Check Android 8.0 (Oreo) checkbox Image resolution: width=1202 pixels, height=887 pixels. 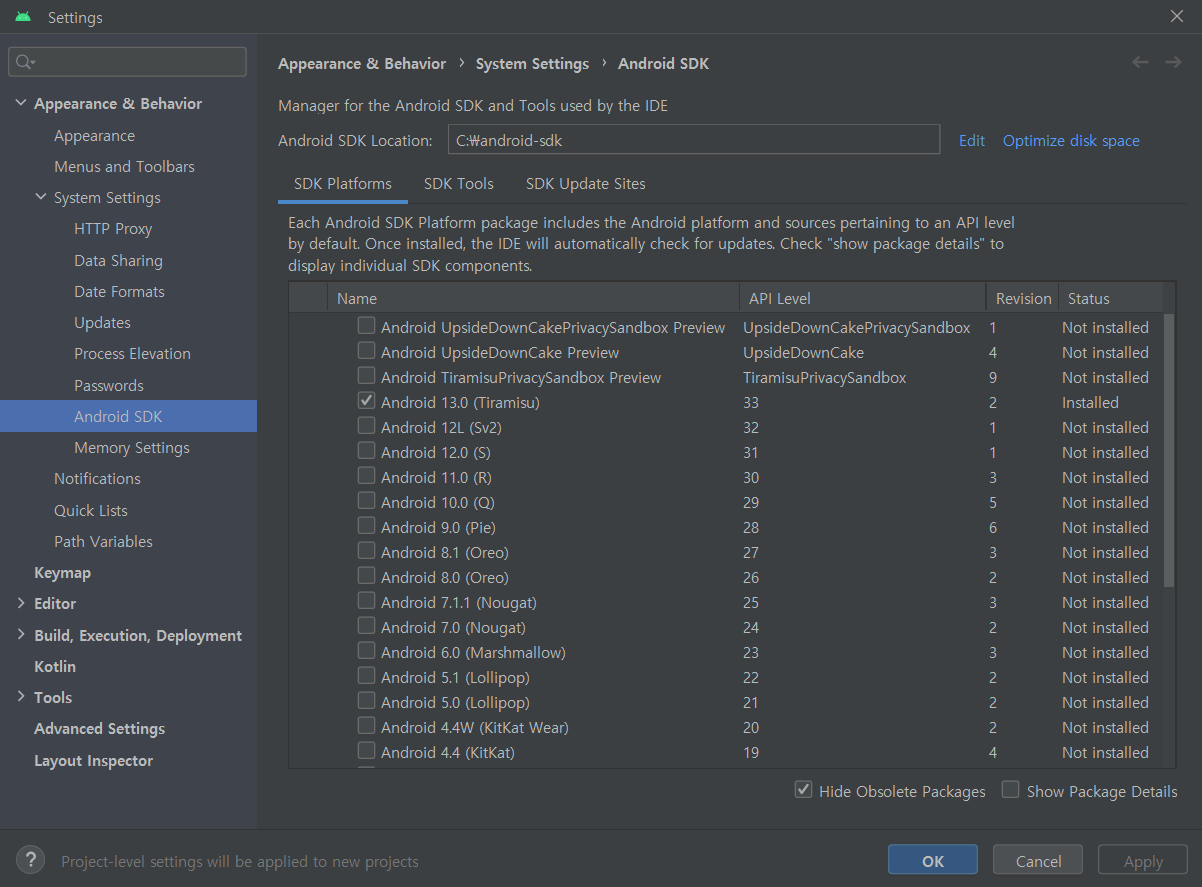pos(367,576)
